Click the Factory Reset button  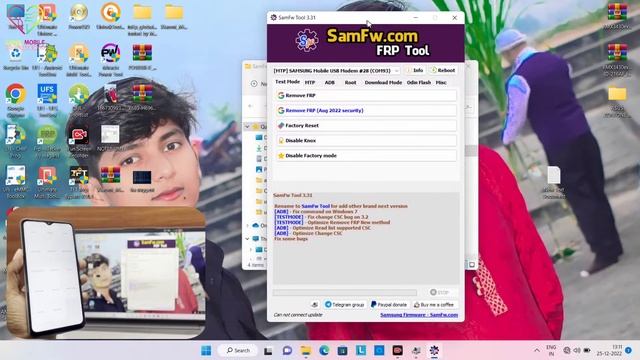[366, 125]
